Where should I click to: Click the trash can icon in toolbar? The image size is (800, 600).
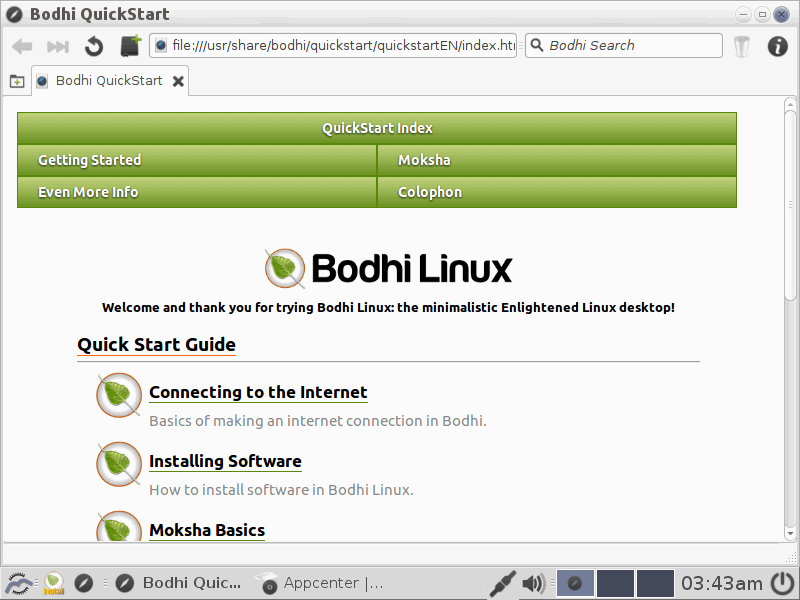[x=741, y=46]
